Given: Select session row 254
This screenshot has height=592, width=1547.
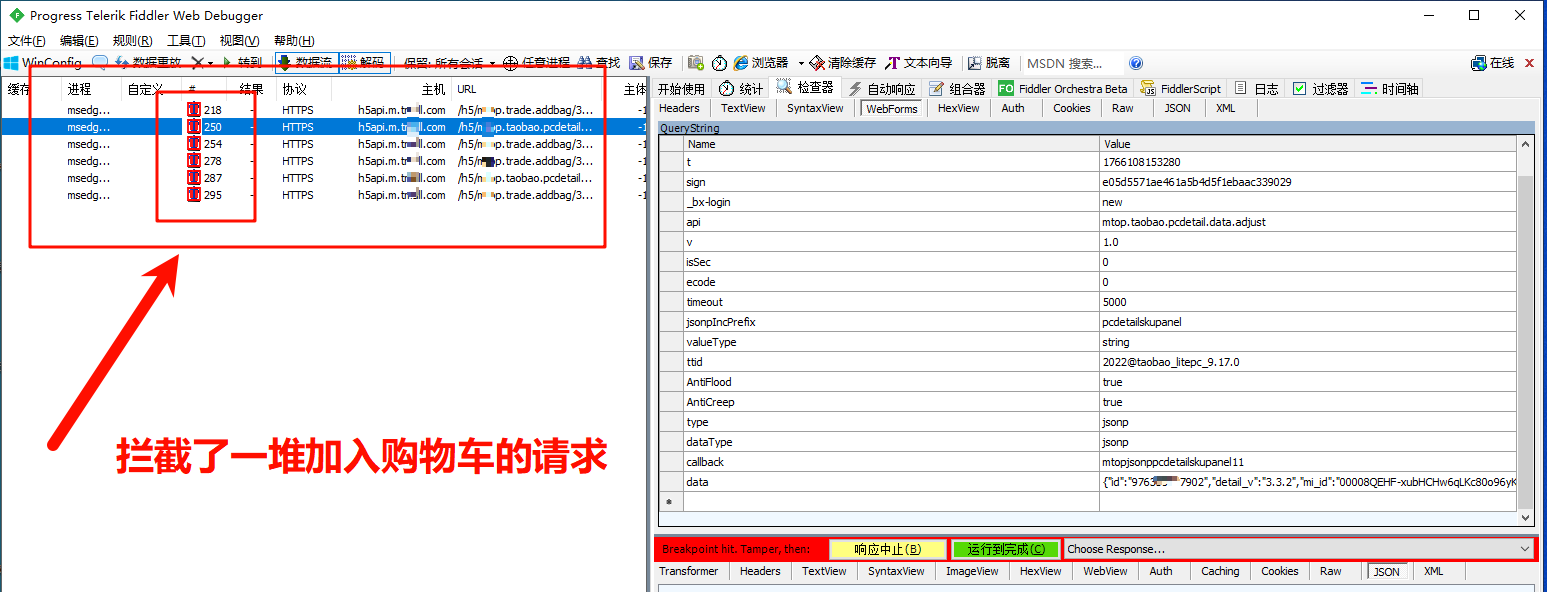Looking at the screenshot, I should click(322, 144).
